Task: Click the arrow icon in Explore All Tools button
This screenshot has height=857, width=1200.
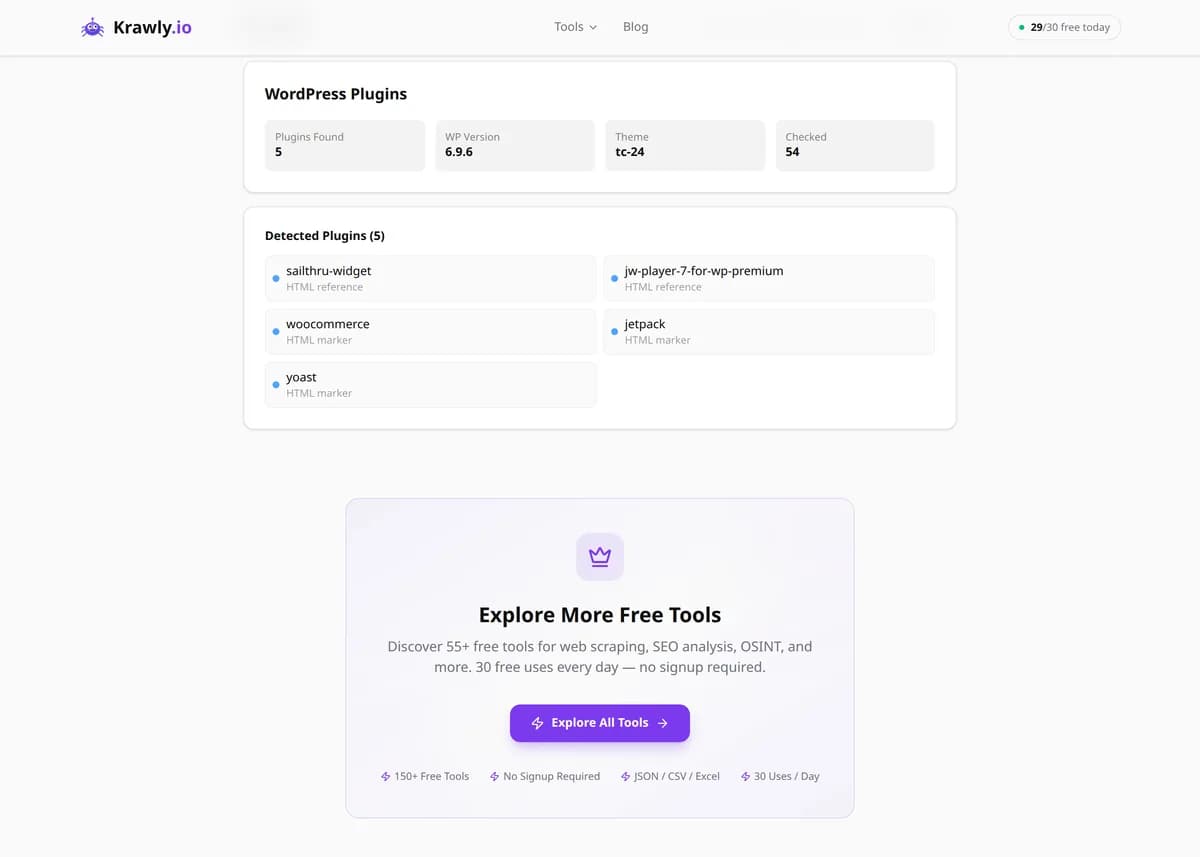Action: [662, 723]
